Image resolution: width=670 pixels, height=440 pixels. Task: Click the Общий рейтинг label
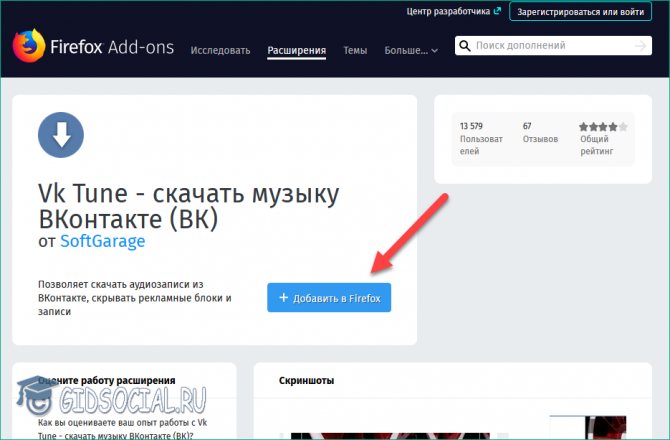click(597, 145)
